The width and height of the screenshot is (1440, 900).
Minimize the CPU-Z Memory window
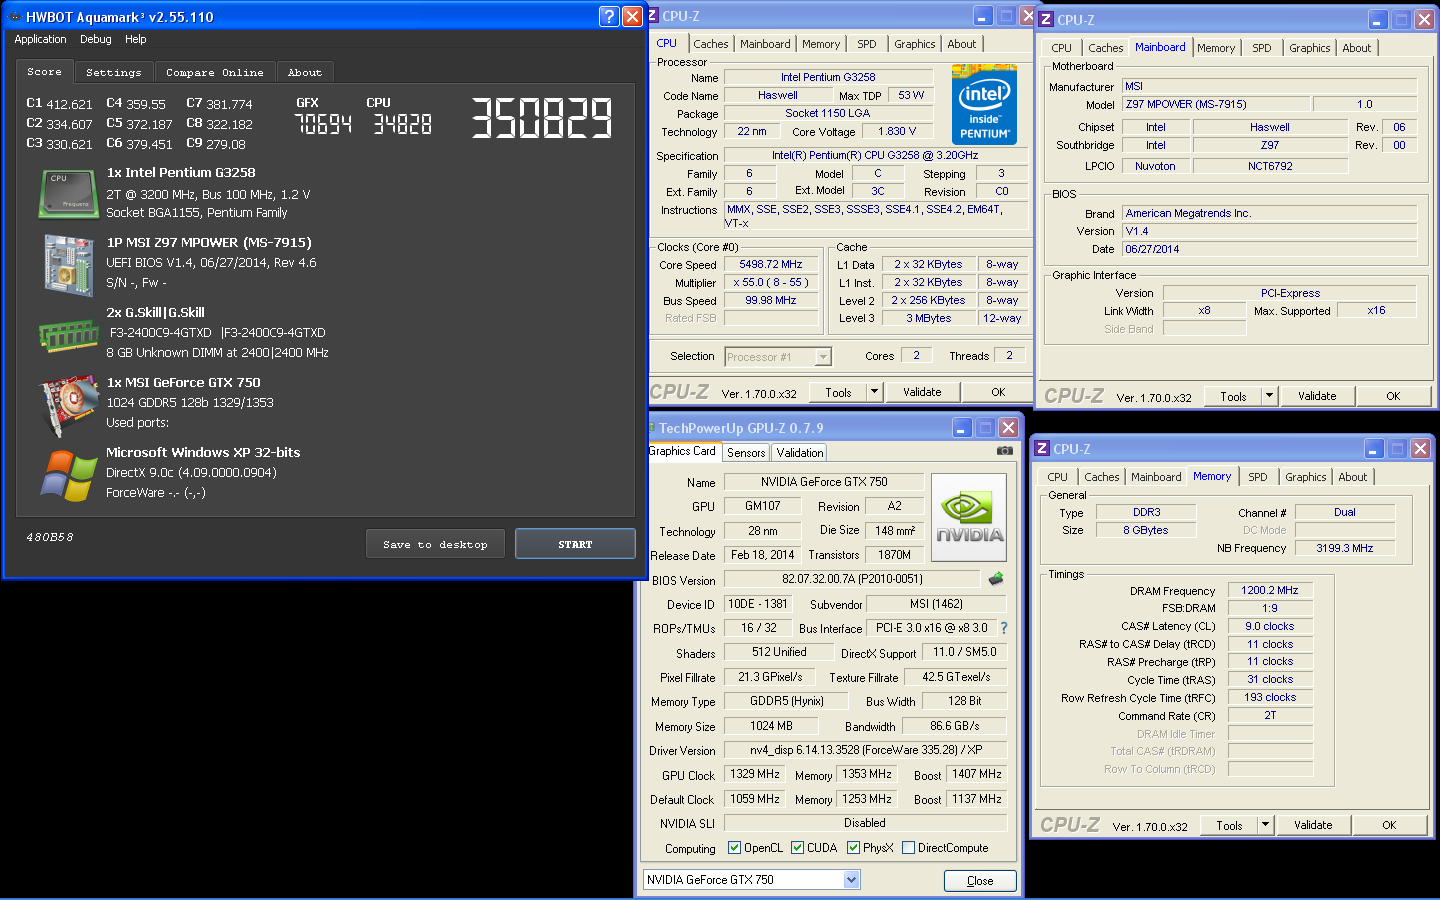[x=1374, y=449]
